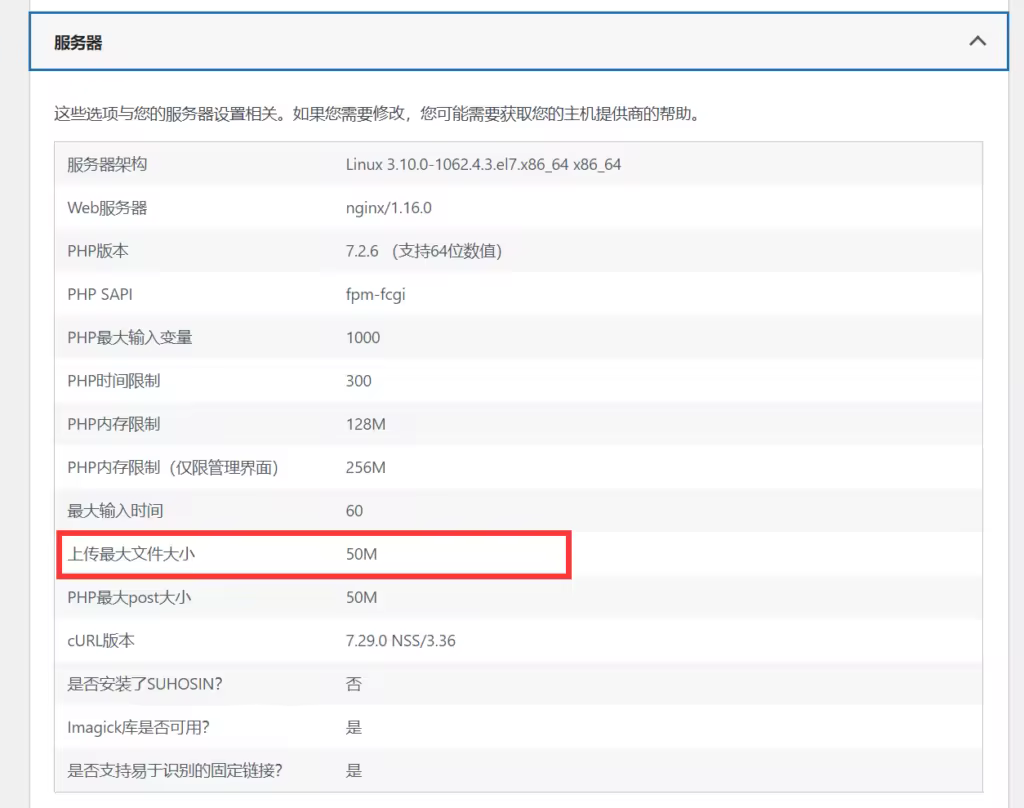
Task: Click the highlighted 上传最大文件大小 label
Action: point(131,554)
